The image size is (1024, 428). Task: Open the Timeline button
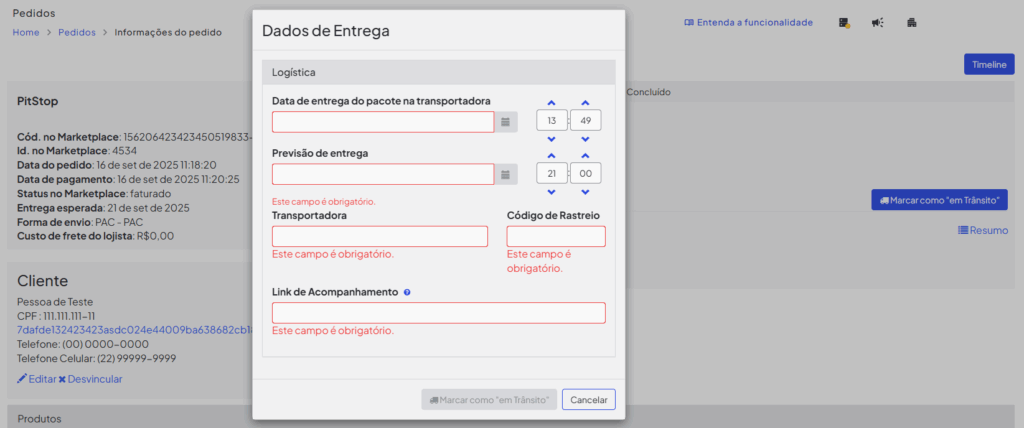(988, 64)
